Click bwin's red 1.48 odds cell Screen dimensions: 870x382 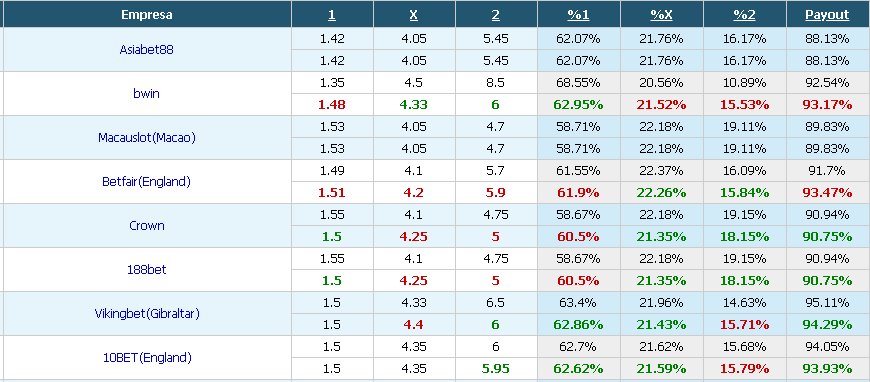click(332, 104)
